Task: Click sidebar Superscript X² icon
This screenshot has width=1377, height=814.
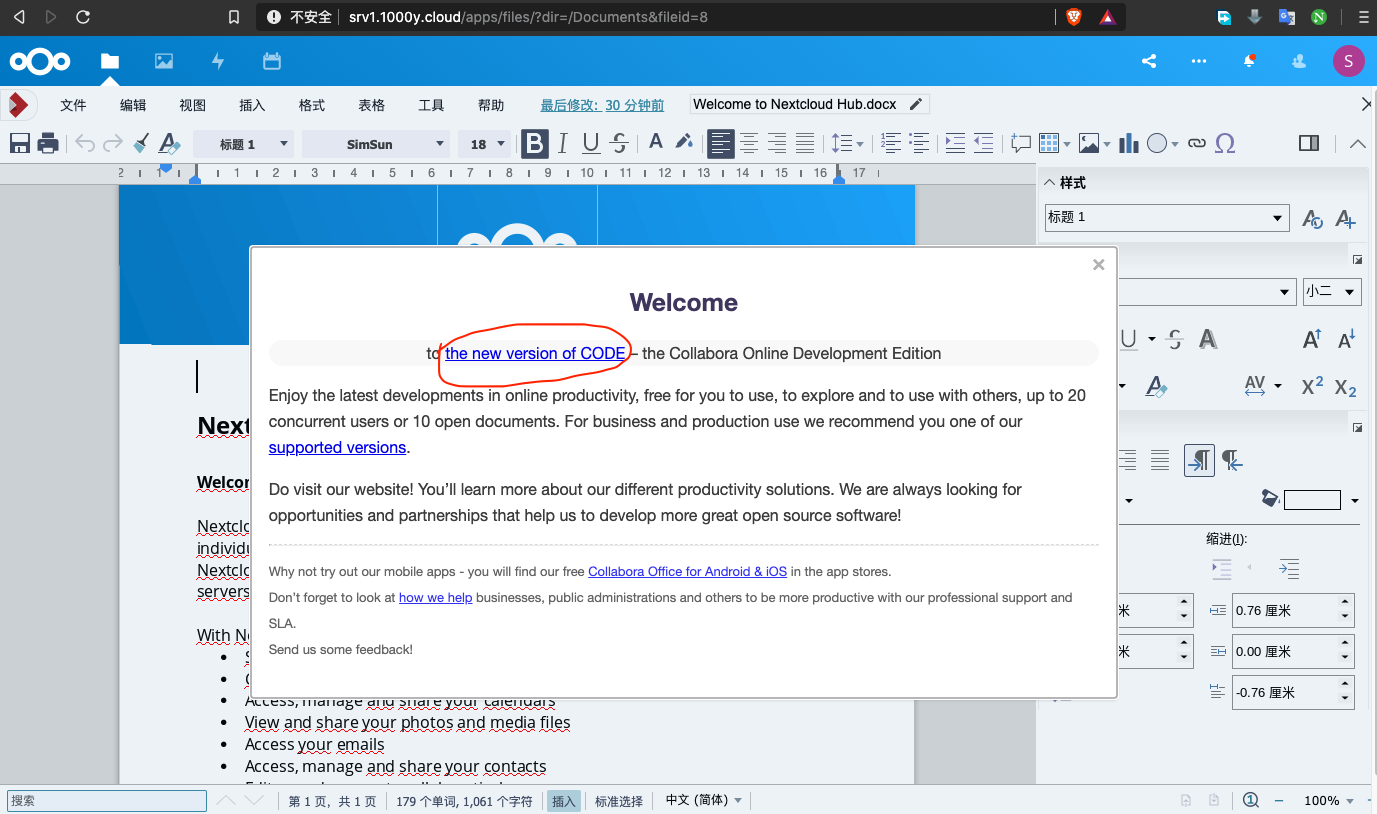Action: click(x=1312, y=386)
